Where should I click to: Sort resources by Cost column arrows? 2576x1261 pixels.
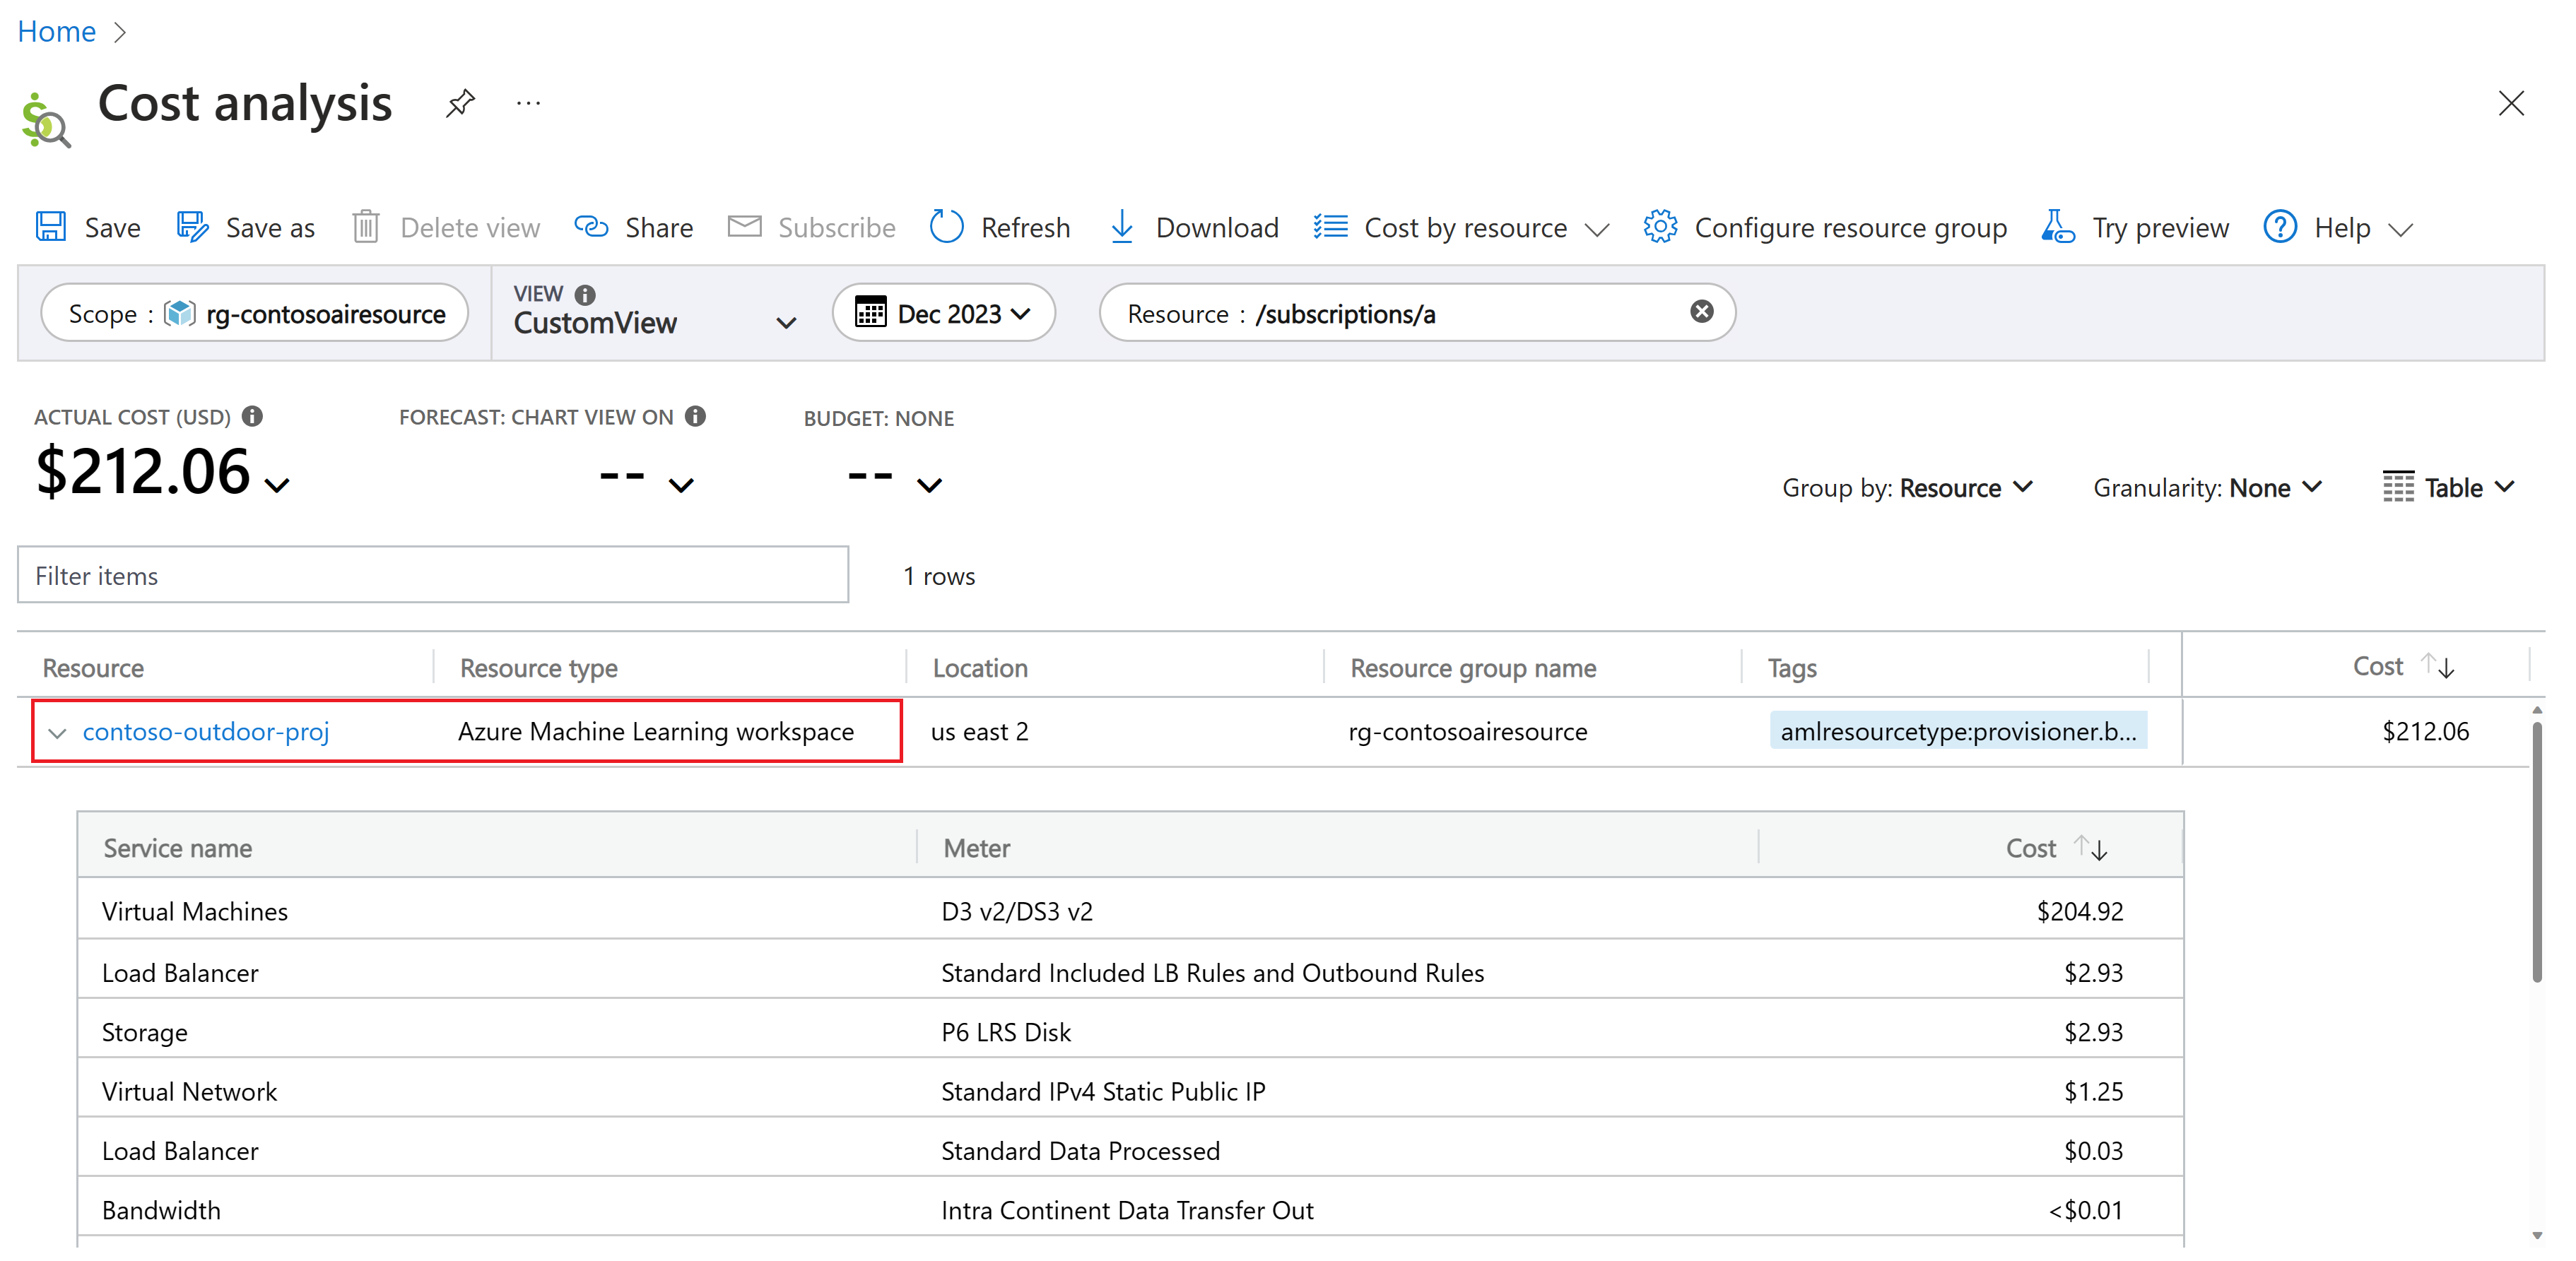[2437, 665]
